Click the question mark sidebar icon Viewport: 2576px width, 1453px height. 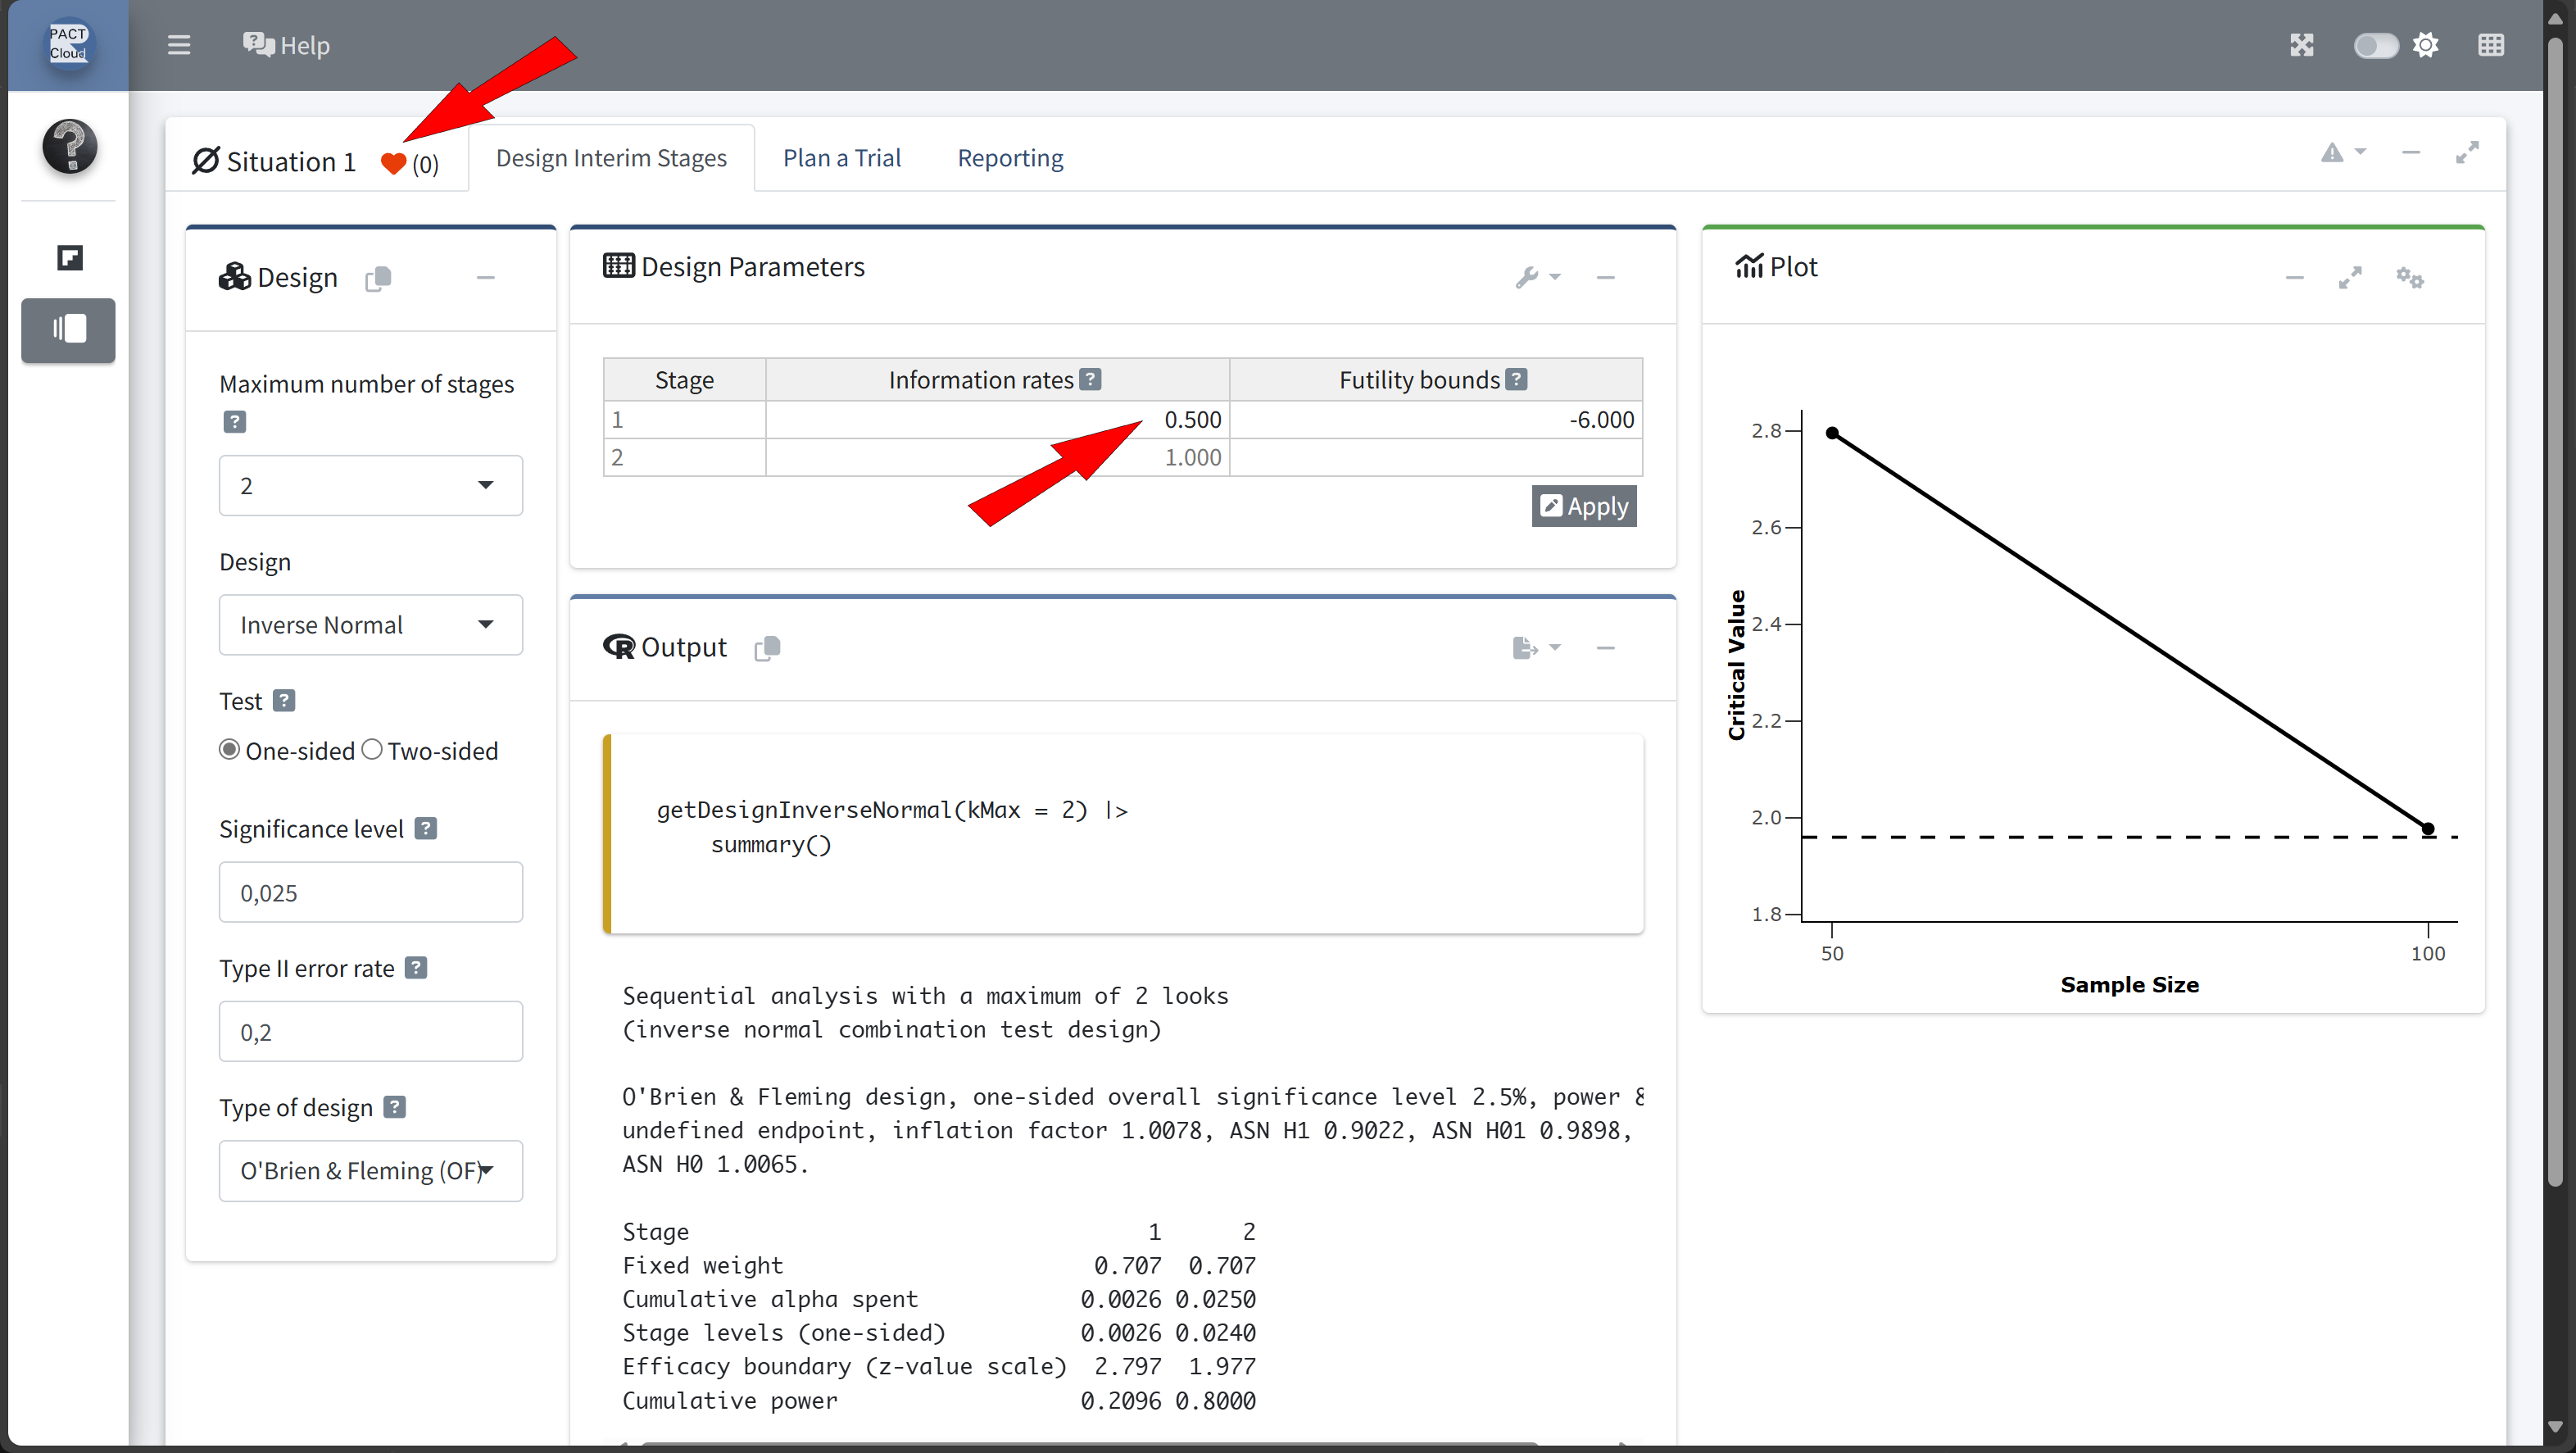69,146
